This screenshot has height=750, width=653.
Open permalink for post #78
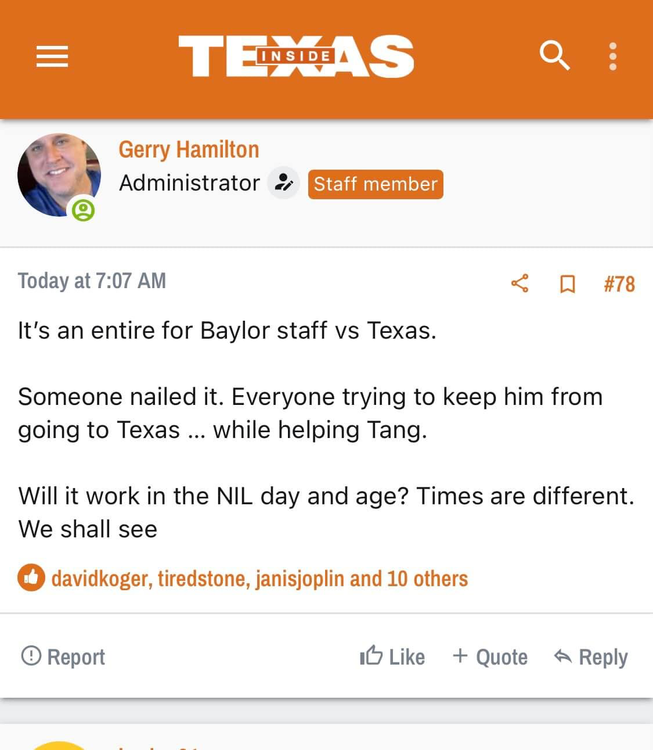(x=619, y=284)
